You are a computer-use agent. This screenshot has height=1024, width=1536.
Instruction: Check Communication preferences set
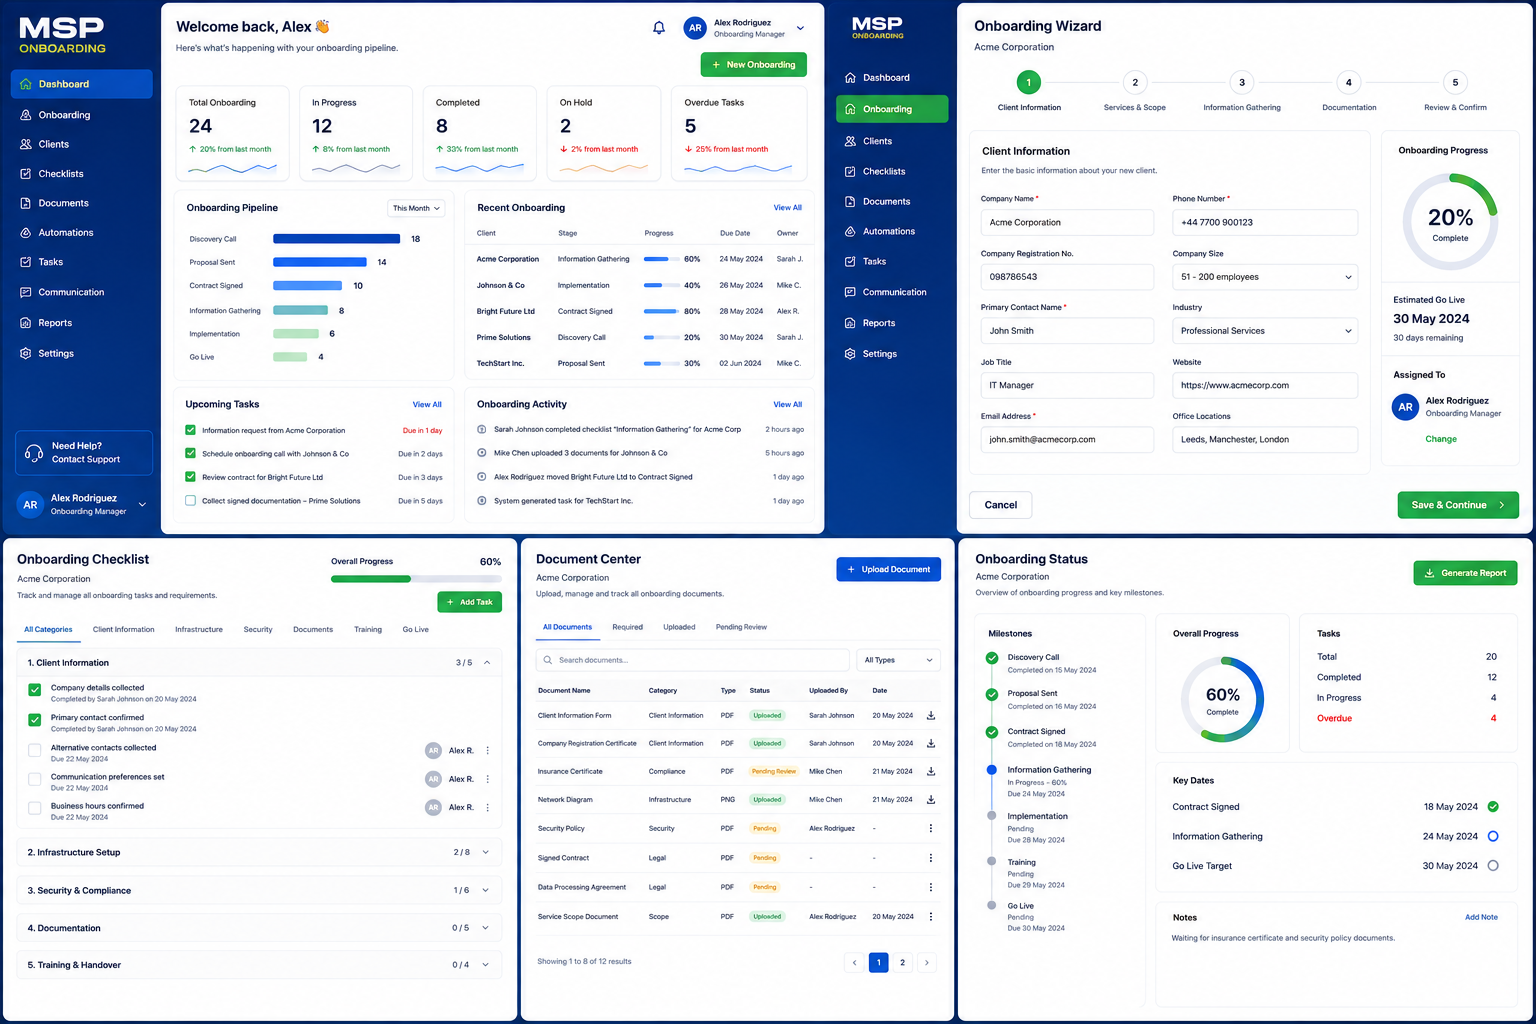tap(35, 779)
